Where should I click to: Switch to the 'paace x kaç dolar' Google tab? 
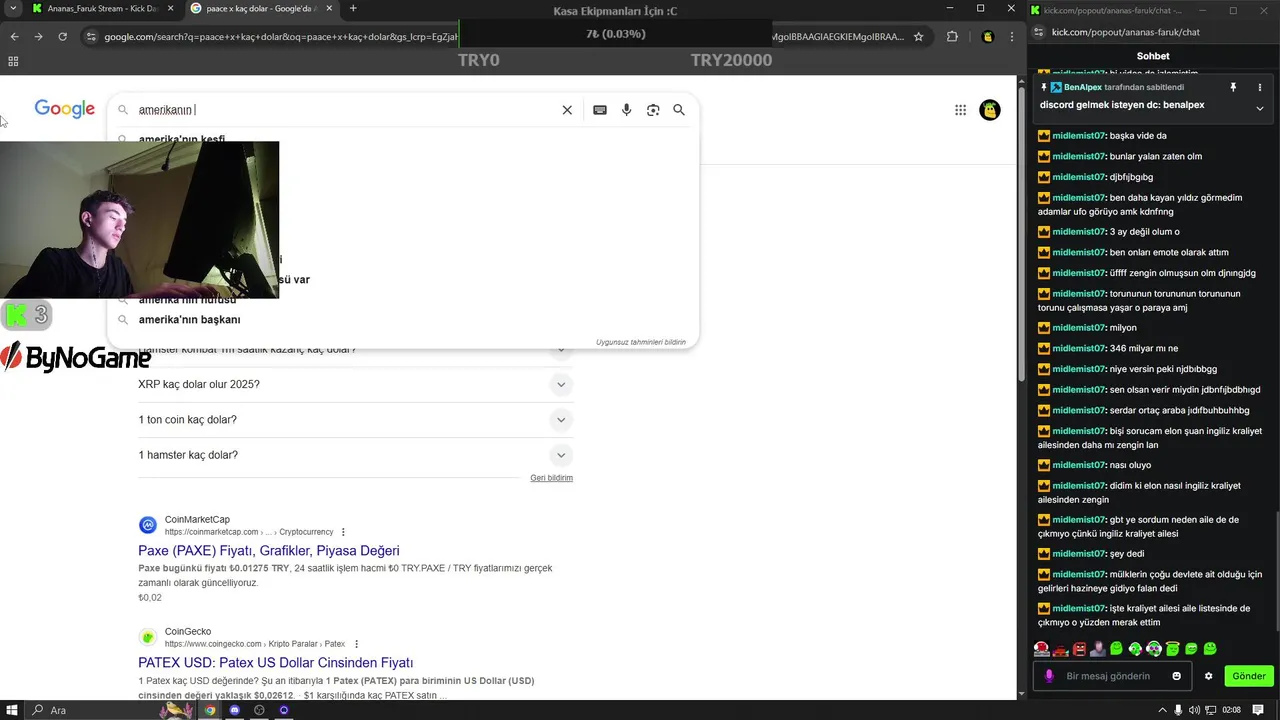pos(263,8)
